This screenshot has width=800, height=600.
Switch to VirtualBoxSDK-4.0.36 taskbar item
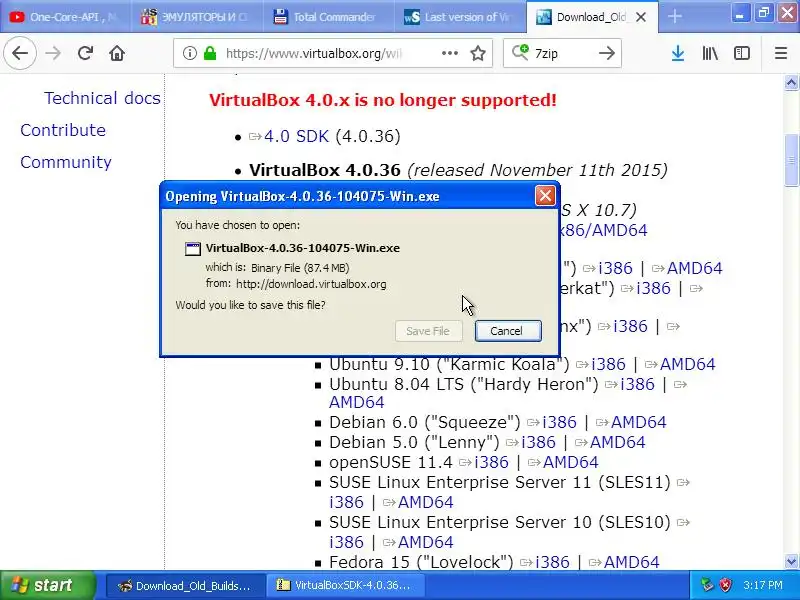pyautogui.click(x=345, y=585)
